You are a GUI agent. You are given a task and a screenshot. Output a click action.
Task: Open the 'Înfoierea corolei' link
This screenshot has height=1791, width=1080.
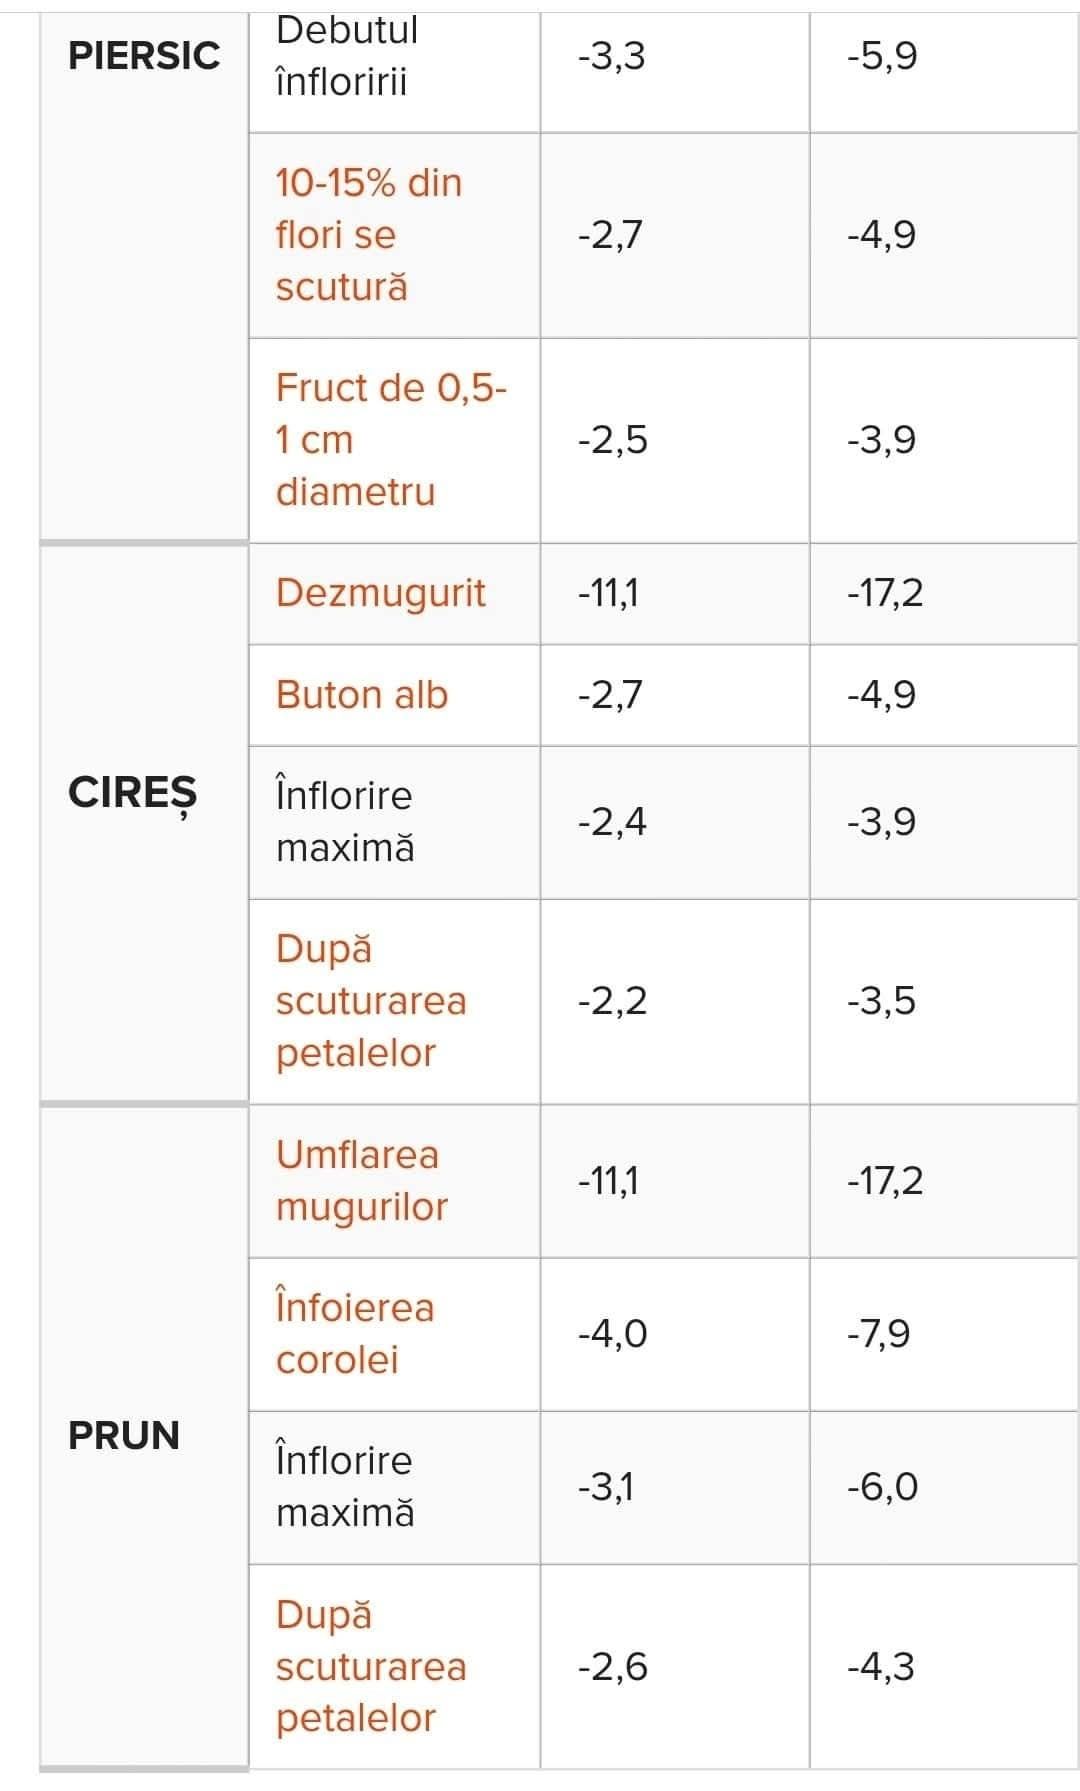click(355, 1334)
